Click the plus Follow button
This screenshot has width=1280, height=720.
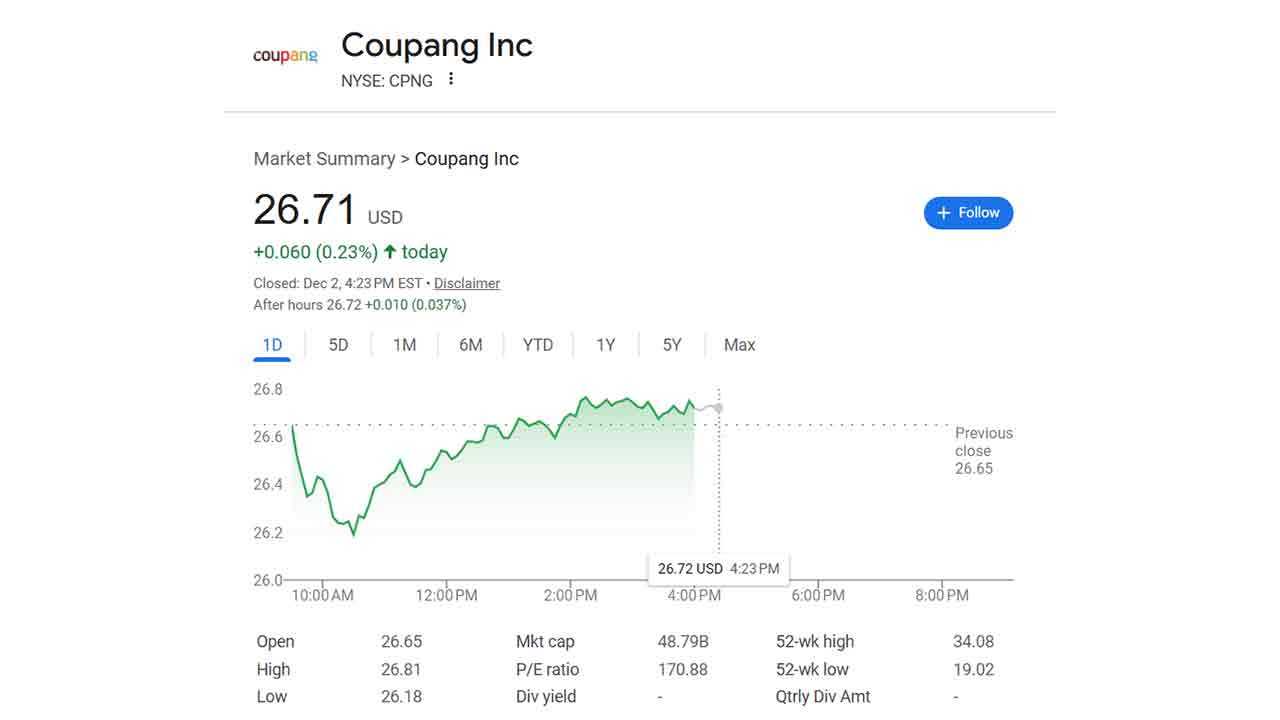tap(968, 213)
